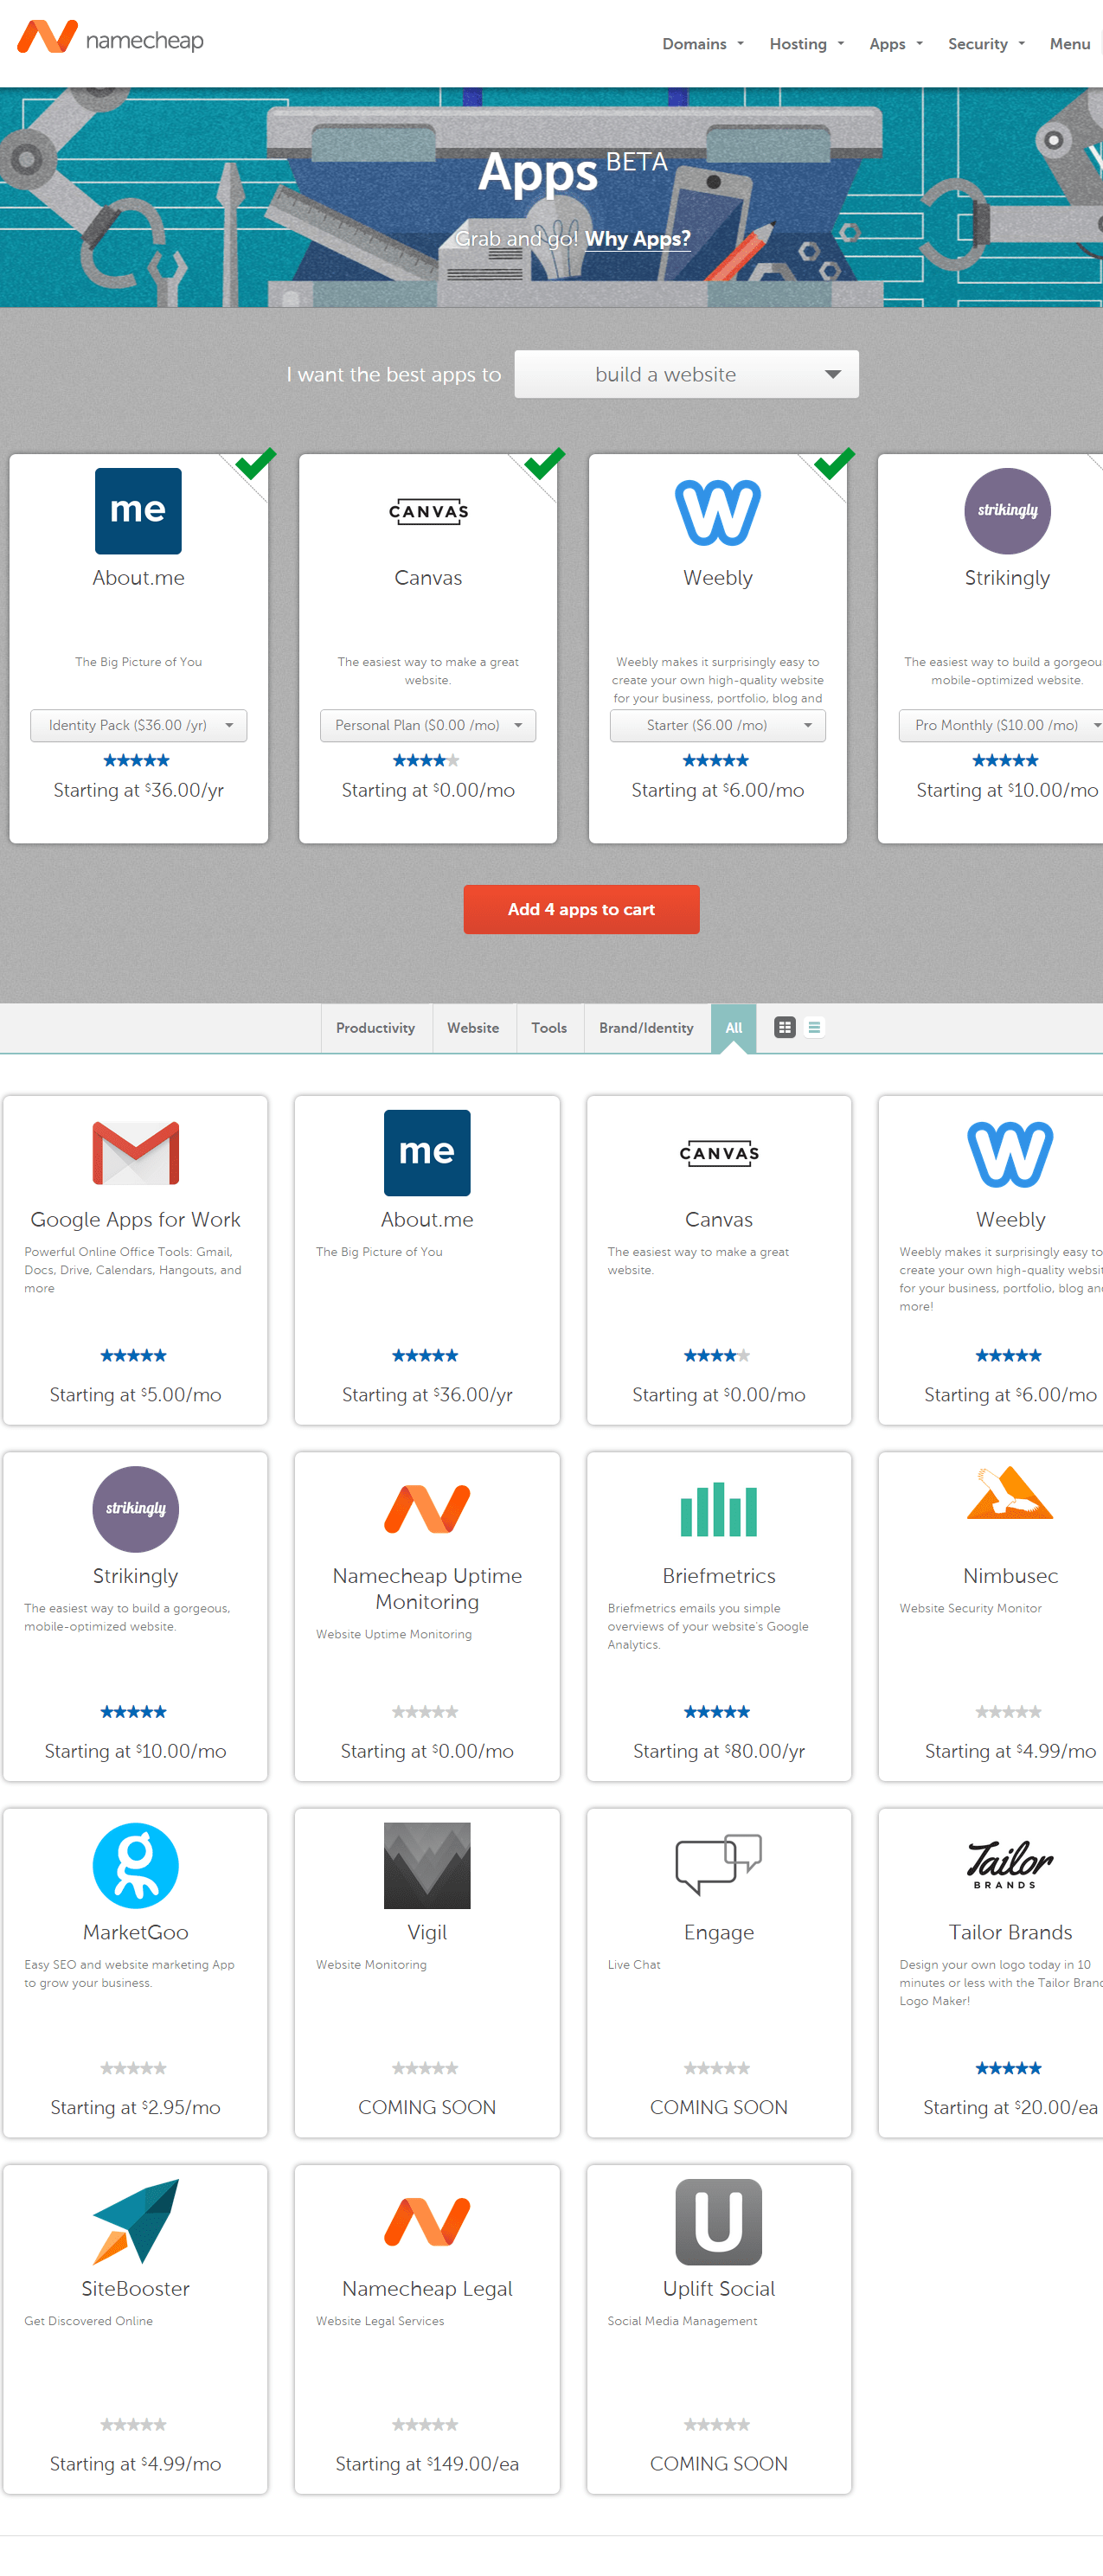Image resolution: width=1103 pixels, height=2576 pixels.
Task: Open Nimbusec orange bird icon
Action: 1010,1493
